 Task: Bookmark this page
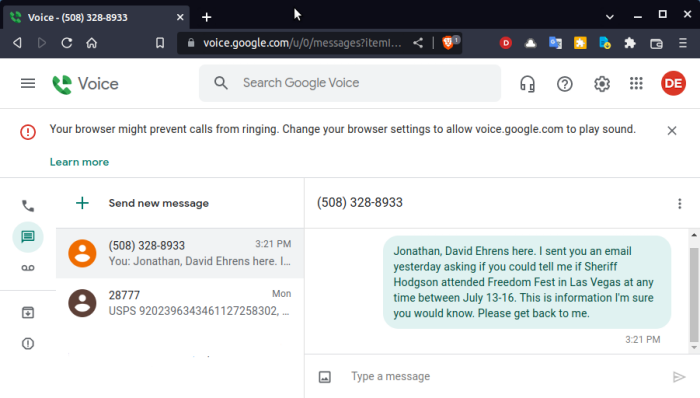(x=160, y=43)
